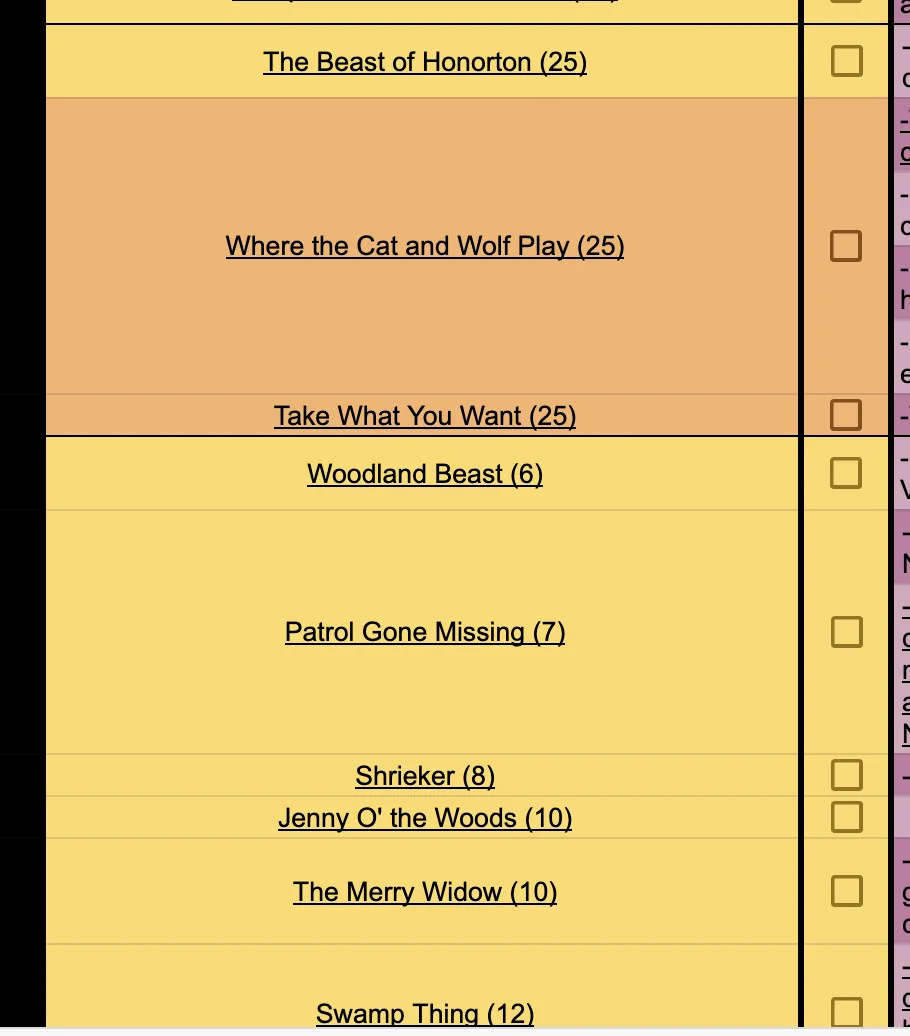
Task: Mark Where the Cat and Wolf Play complete
Action: (846, 245)
